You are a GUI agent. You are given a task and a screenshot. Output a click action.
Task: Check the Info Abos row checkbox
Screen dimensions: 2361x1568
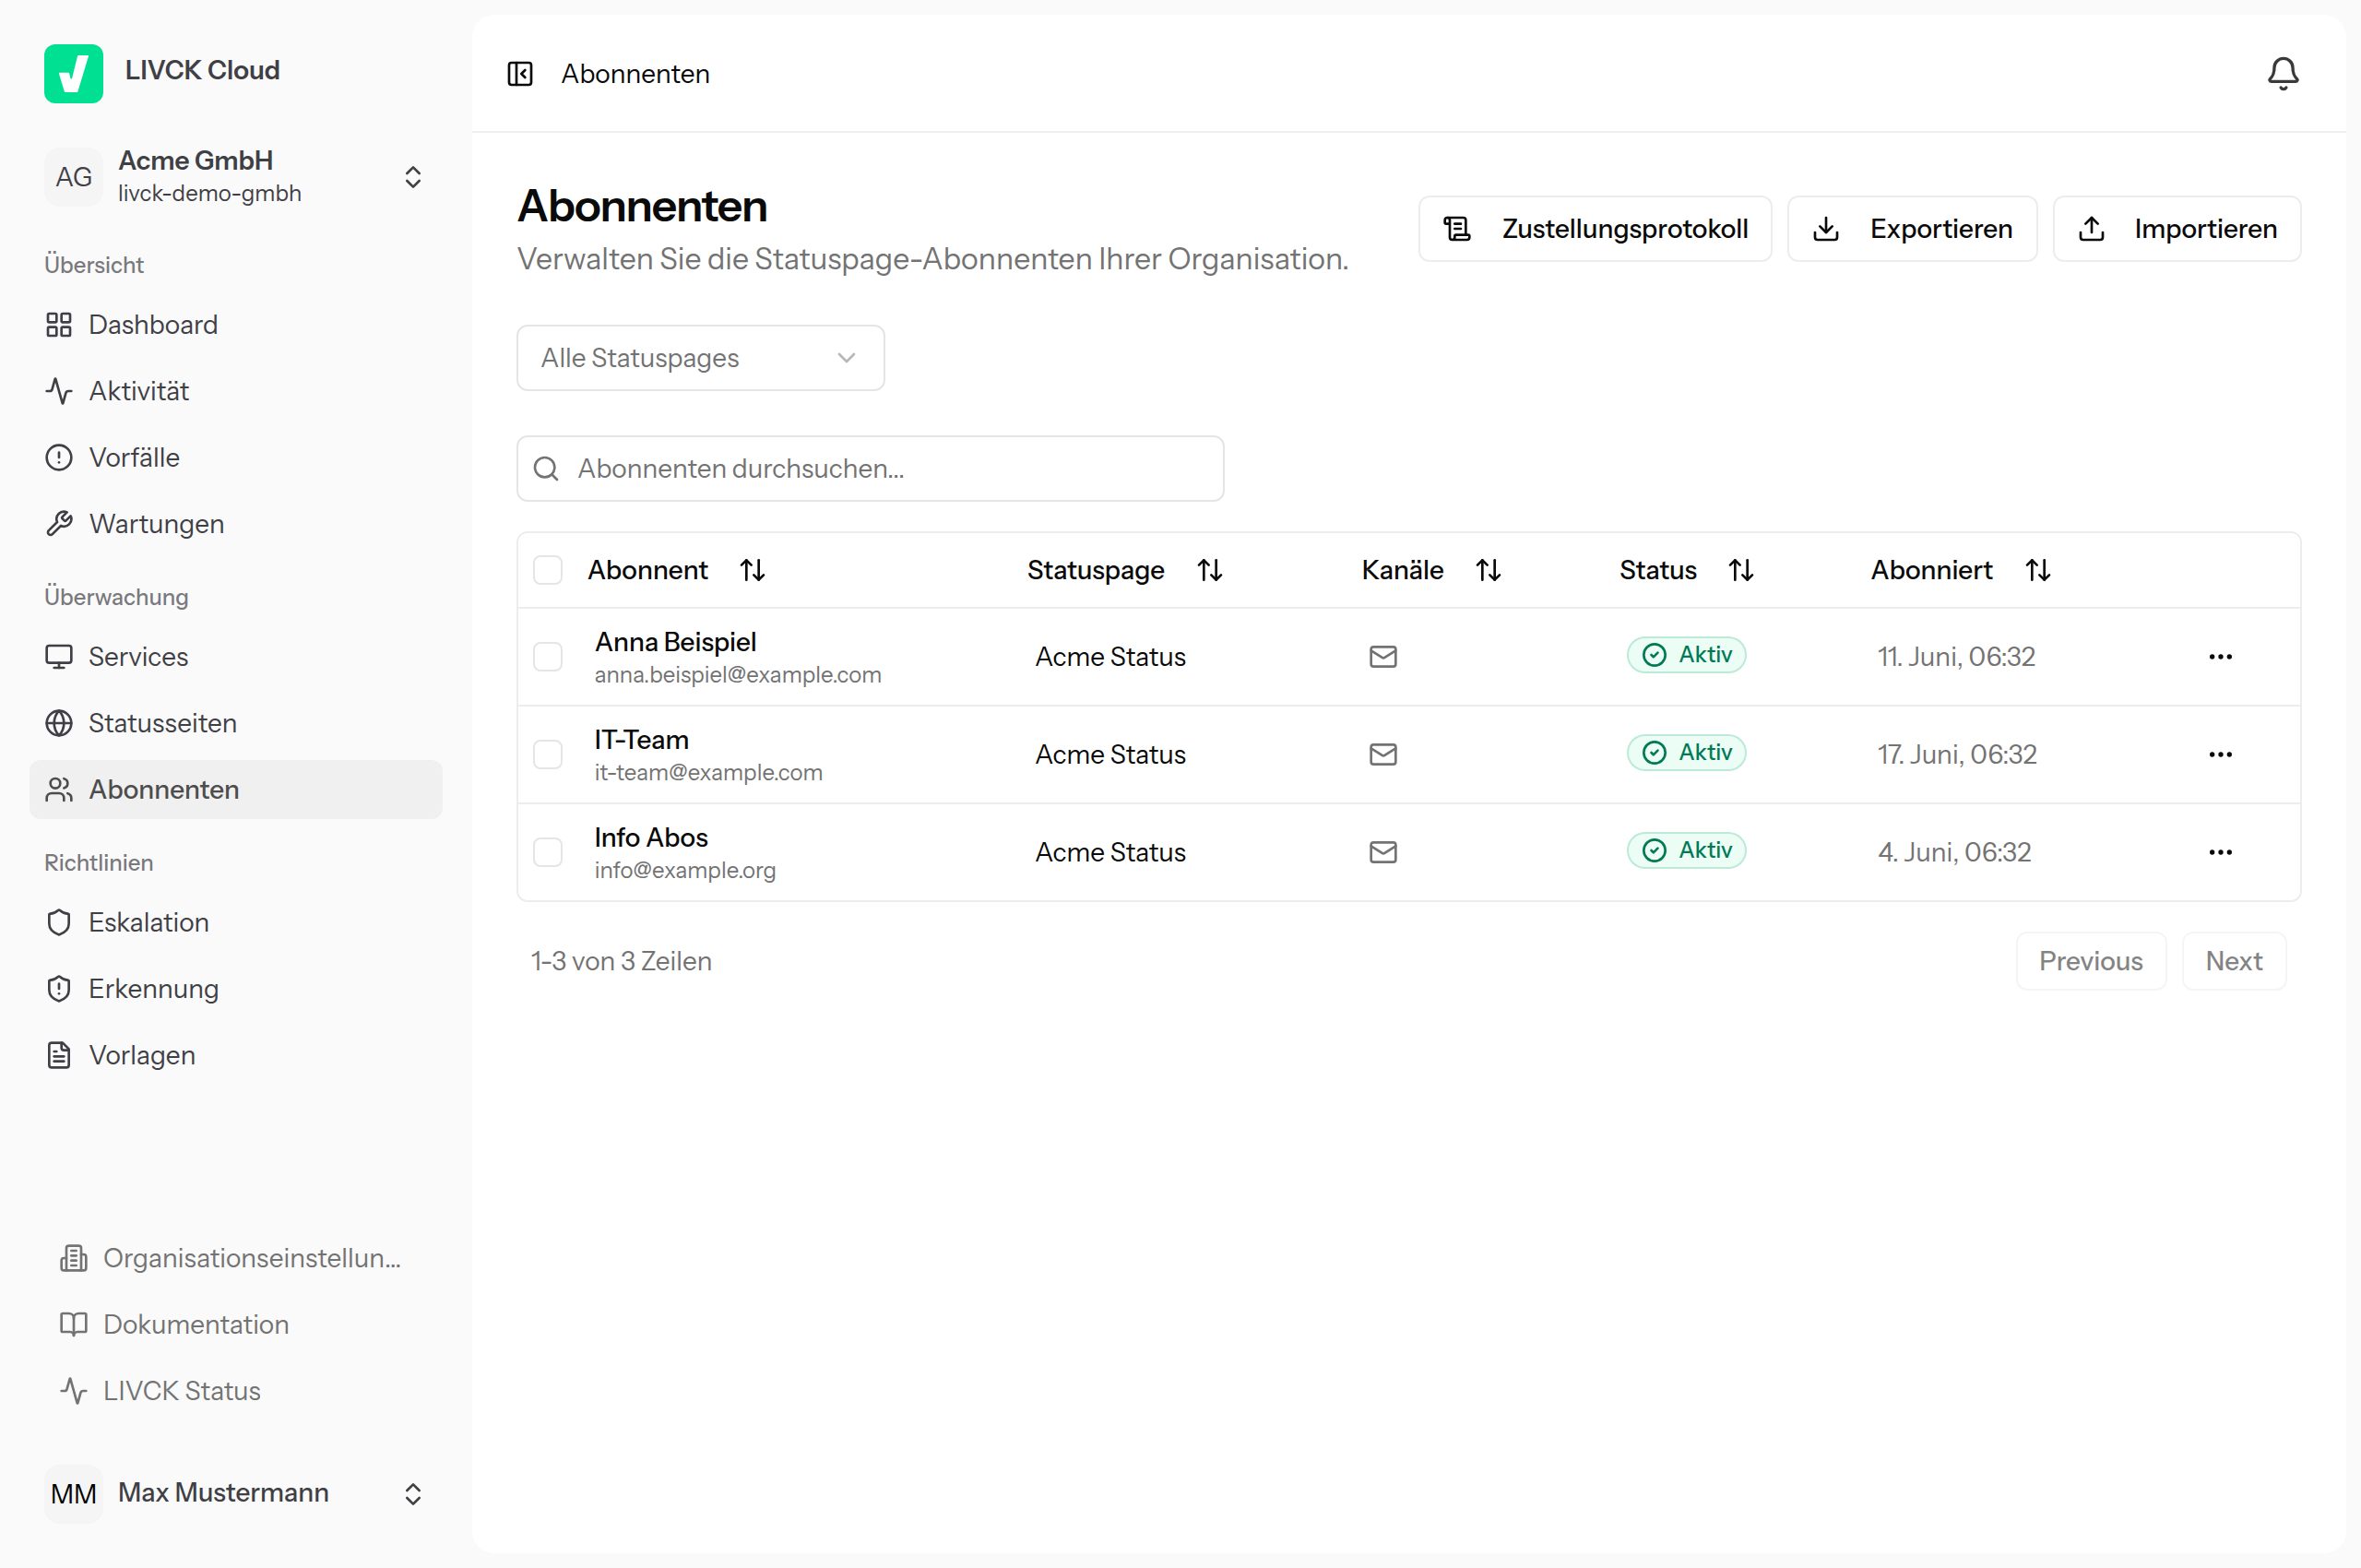click(x=548, y=852)
